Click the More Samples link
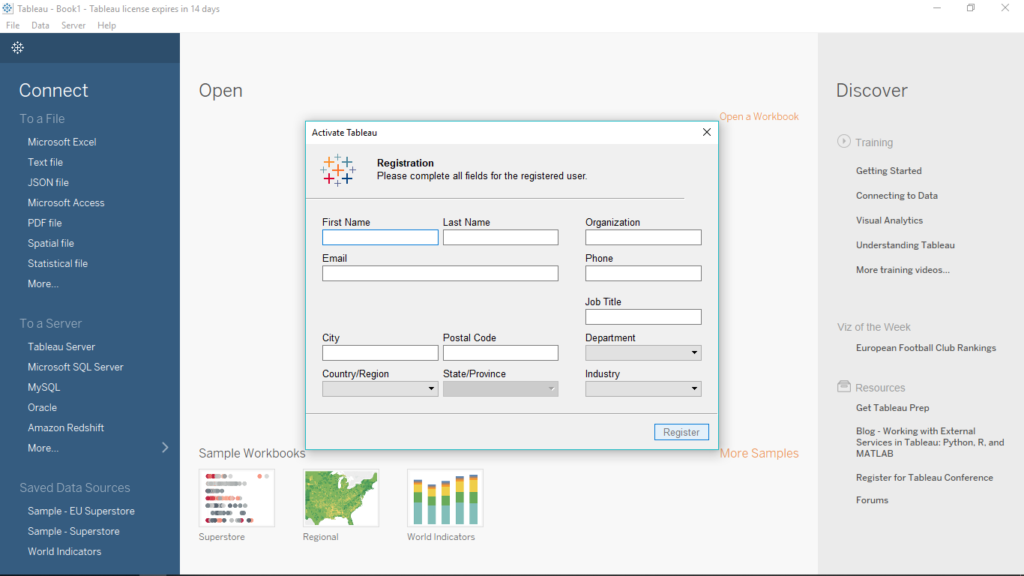 point(758,453)
